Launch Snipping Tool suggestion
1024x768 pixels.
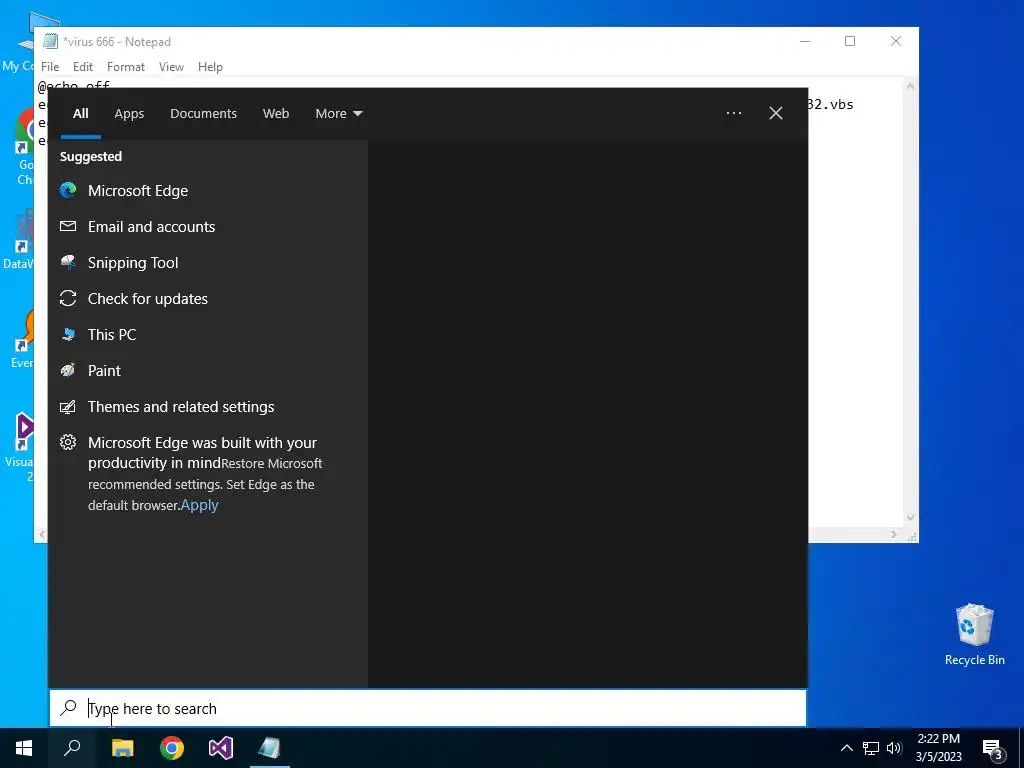point(208,263)
